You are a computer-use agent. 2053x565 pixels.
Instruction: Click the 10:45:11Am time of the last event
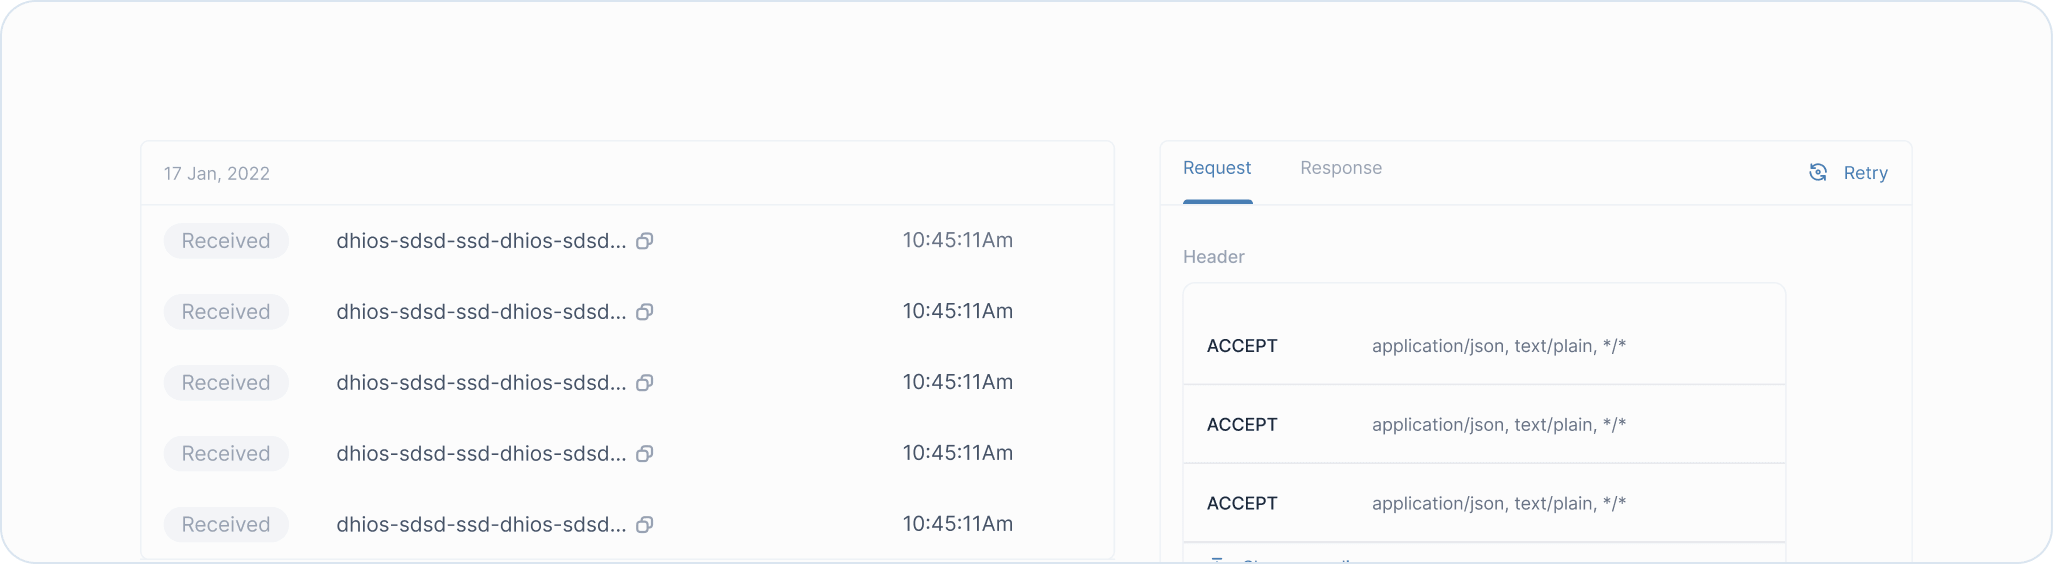(957, 524)
